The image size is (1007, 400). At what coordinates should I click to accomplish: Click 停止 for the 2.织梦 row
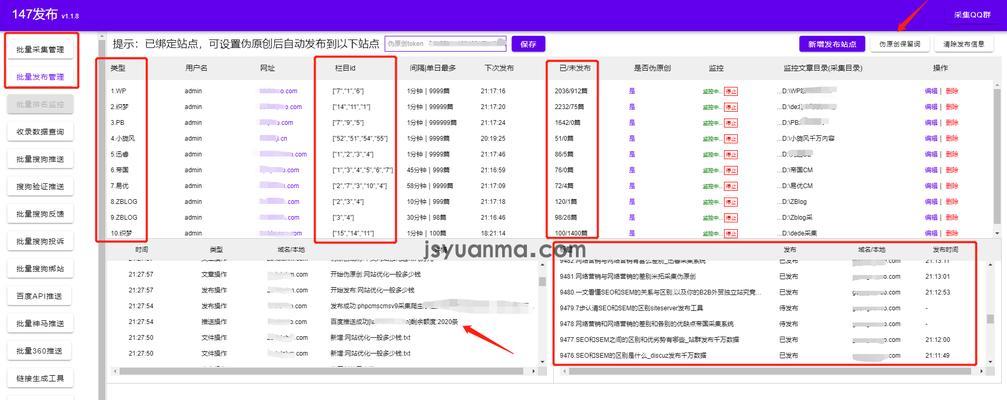tap(731, 107)
